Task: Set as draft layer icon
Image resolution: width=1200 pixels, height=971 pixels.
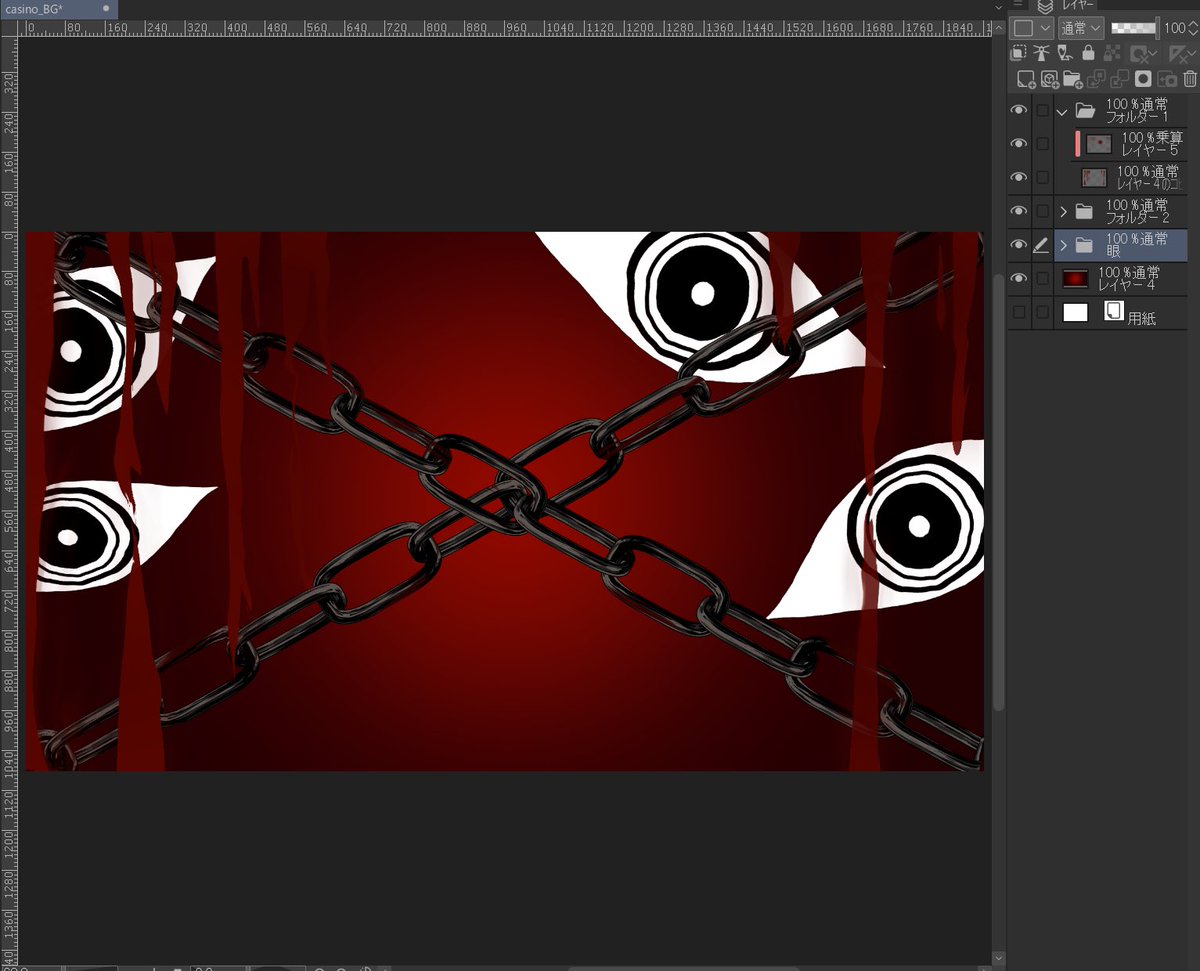Action: point(1065,53)
